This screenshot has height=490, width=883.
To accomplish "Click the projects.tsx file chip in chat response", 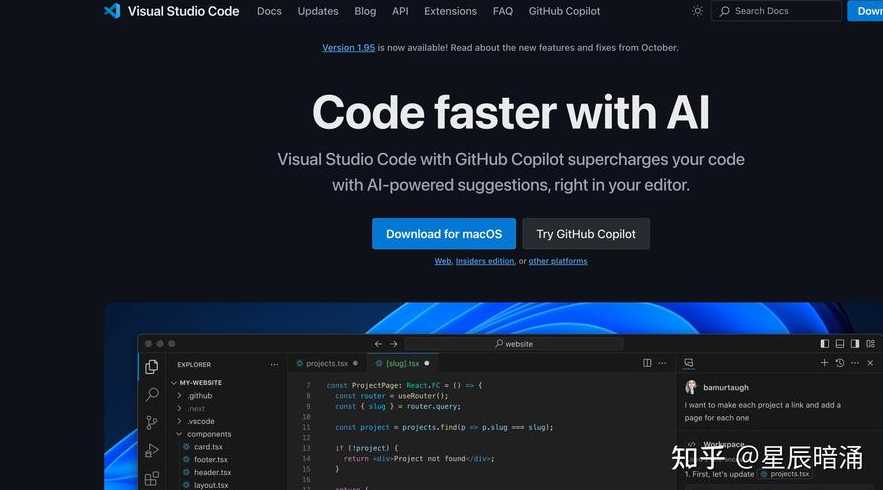I will pos(785,474).
